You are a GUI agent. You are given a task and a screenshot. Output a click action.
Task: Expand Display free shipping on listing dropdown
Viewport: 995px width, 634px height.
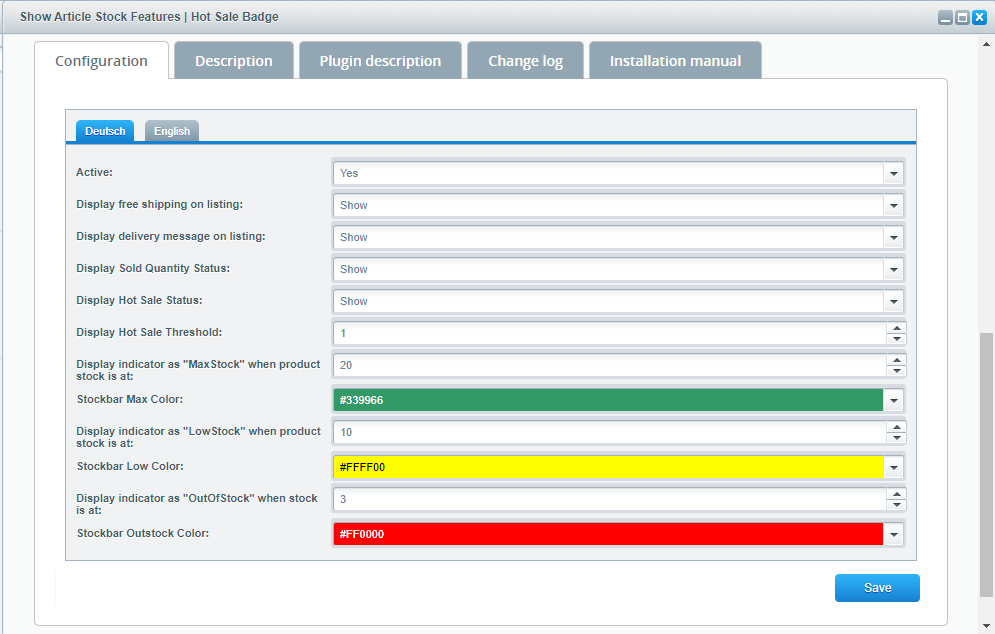click(x=893, y=205)
